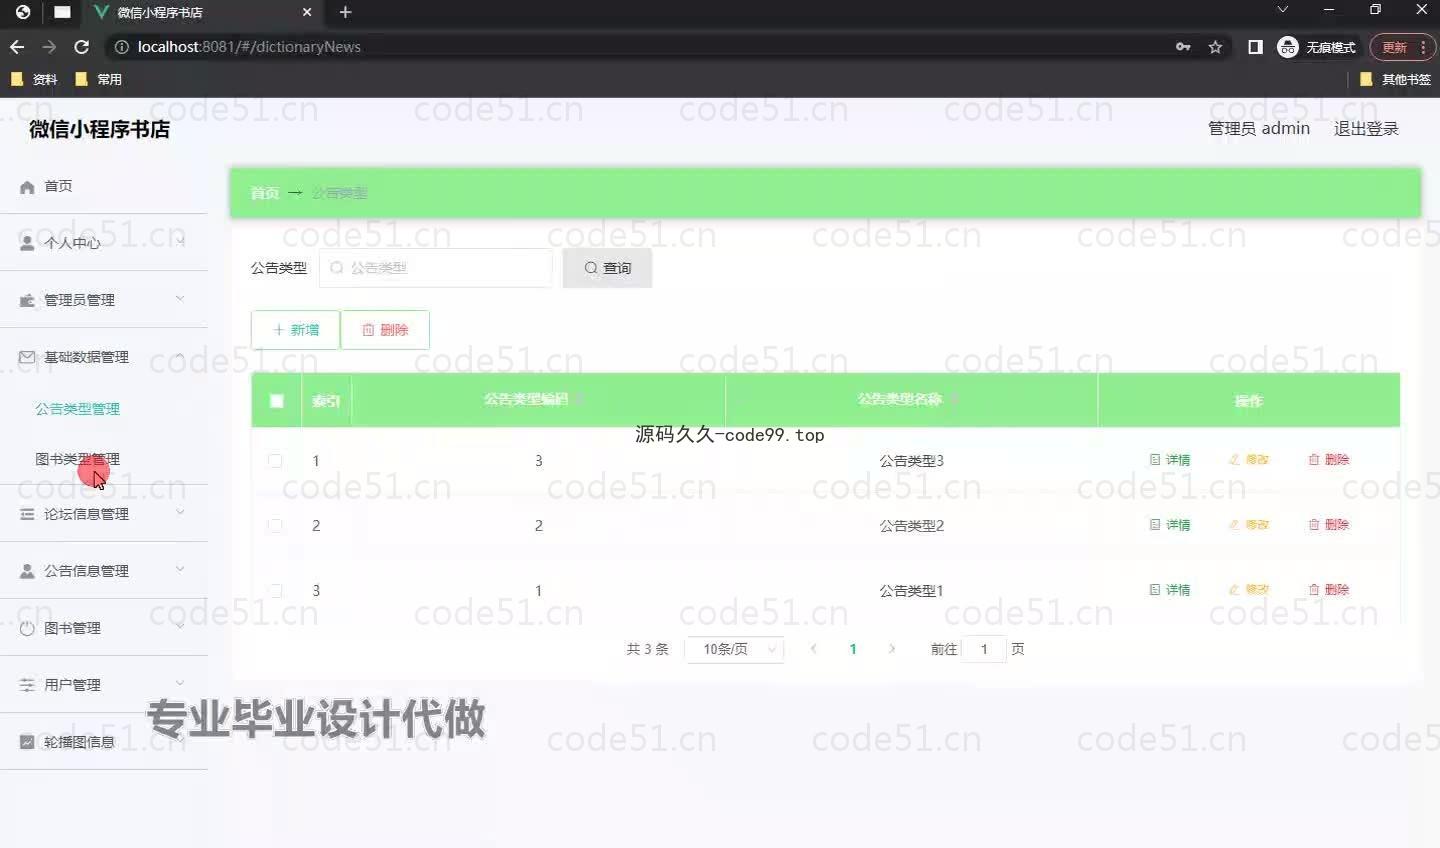Open the 用户管理 sidebar menu

coord(104,684)
